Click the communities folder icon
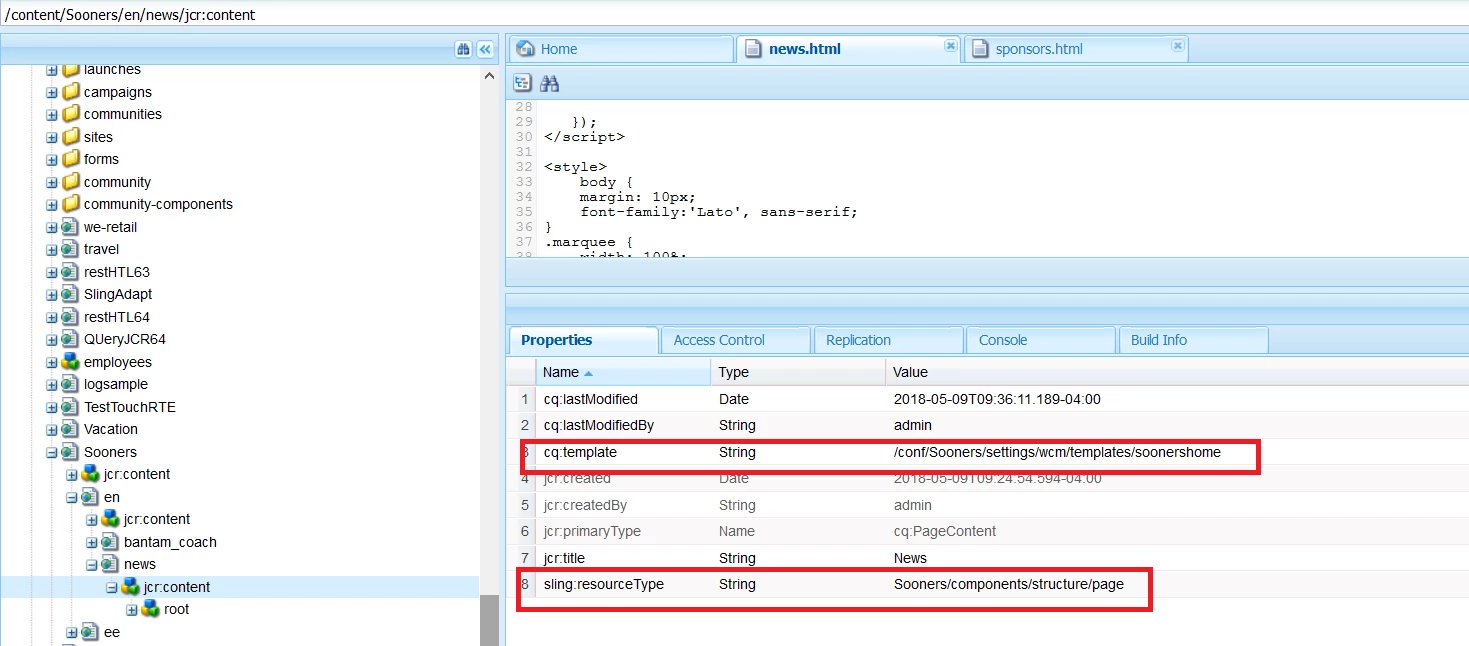Viewport: 1469px width, 646px height. 70,114
